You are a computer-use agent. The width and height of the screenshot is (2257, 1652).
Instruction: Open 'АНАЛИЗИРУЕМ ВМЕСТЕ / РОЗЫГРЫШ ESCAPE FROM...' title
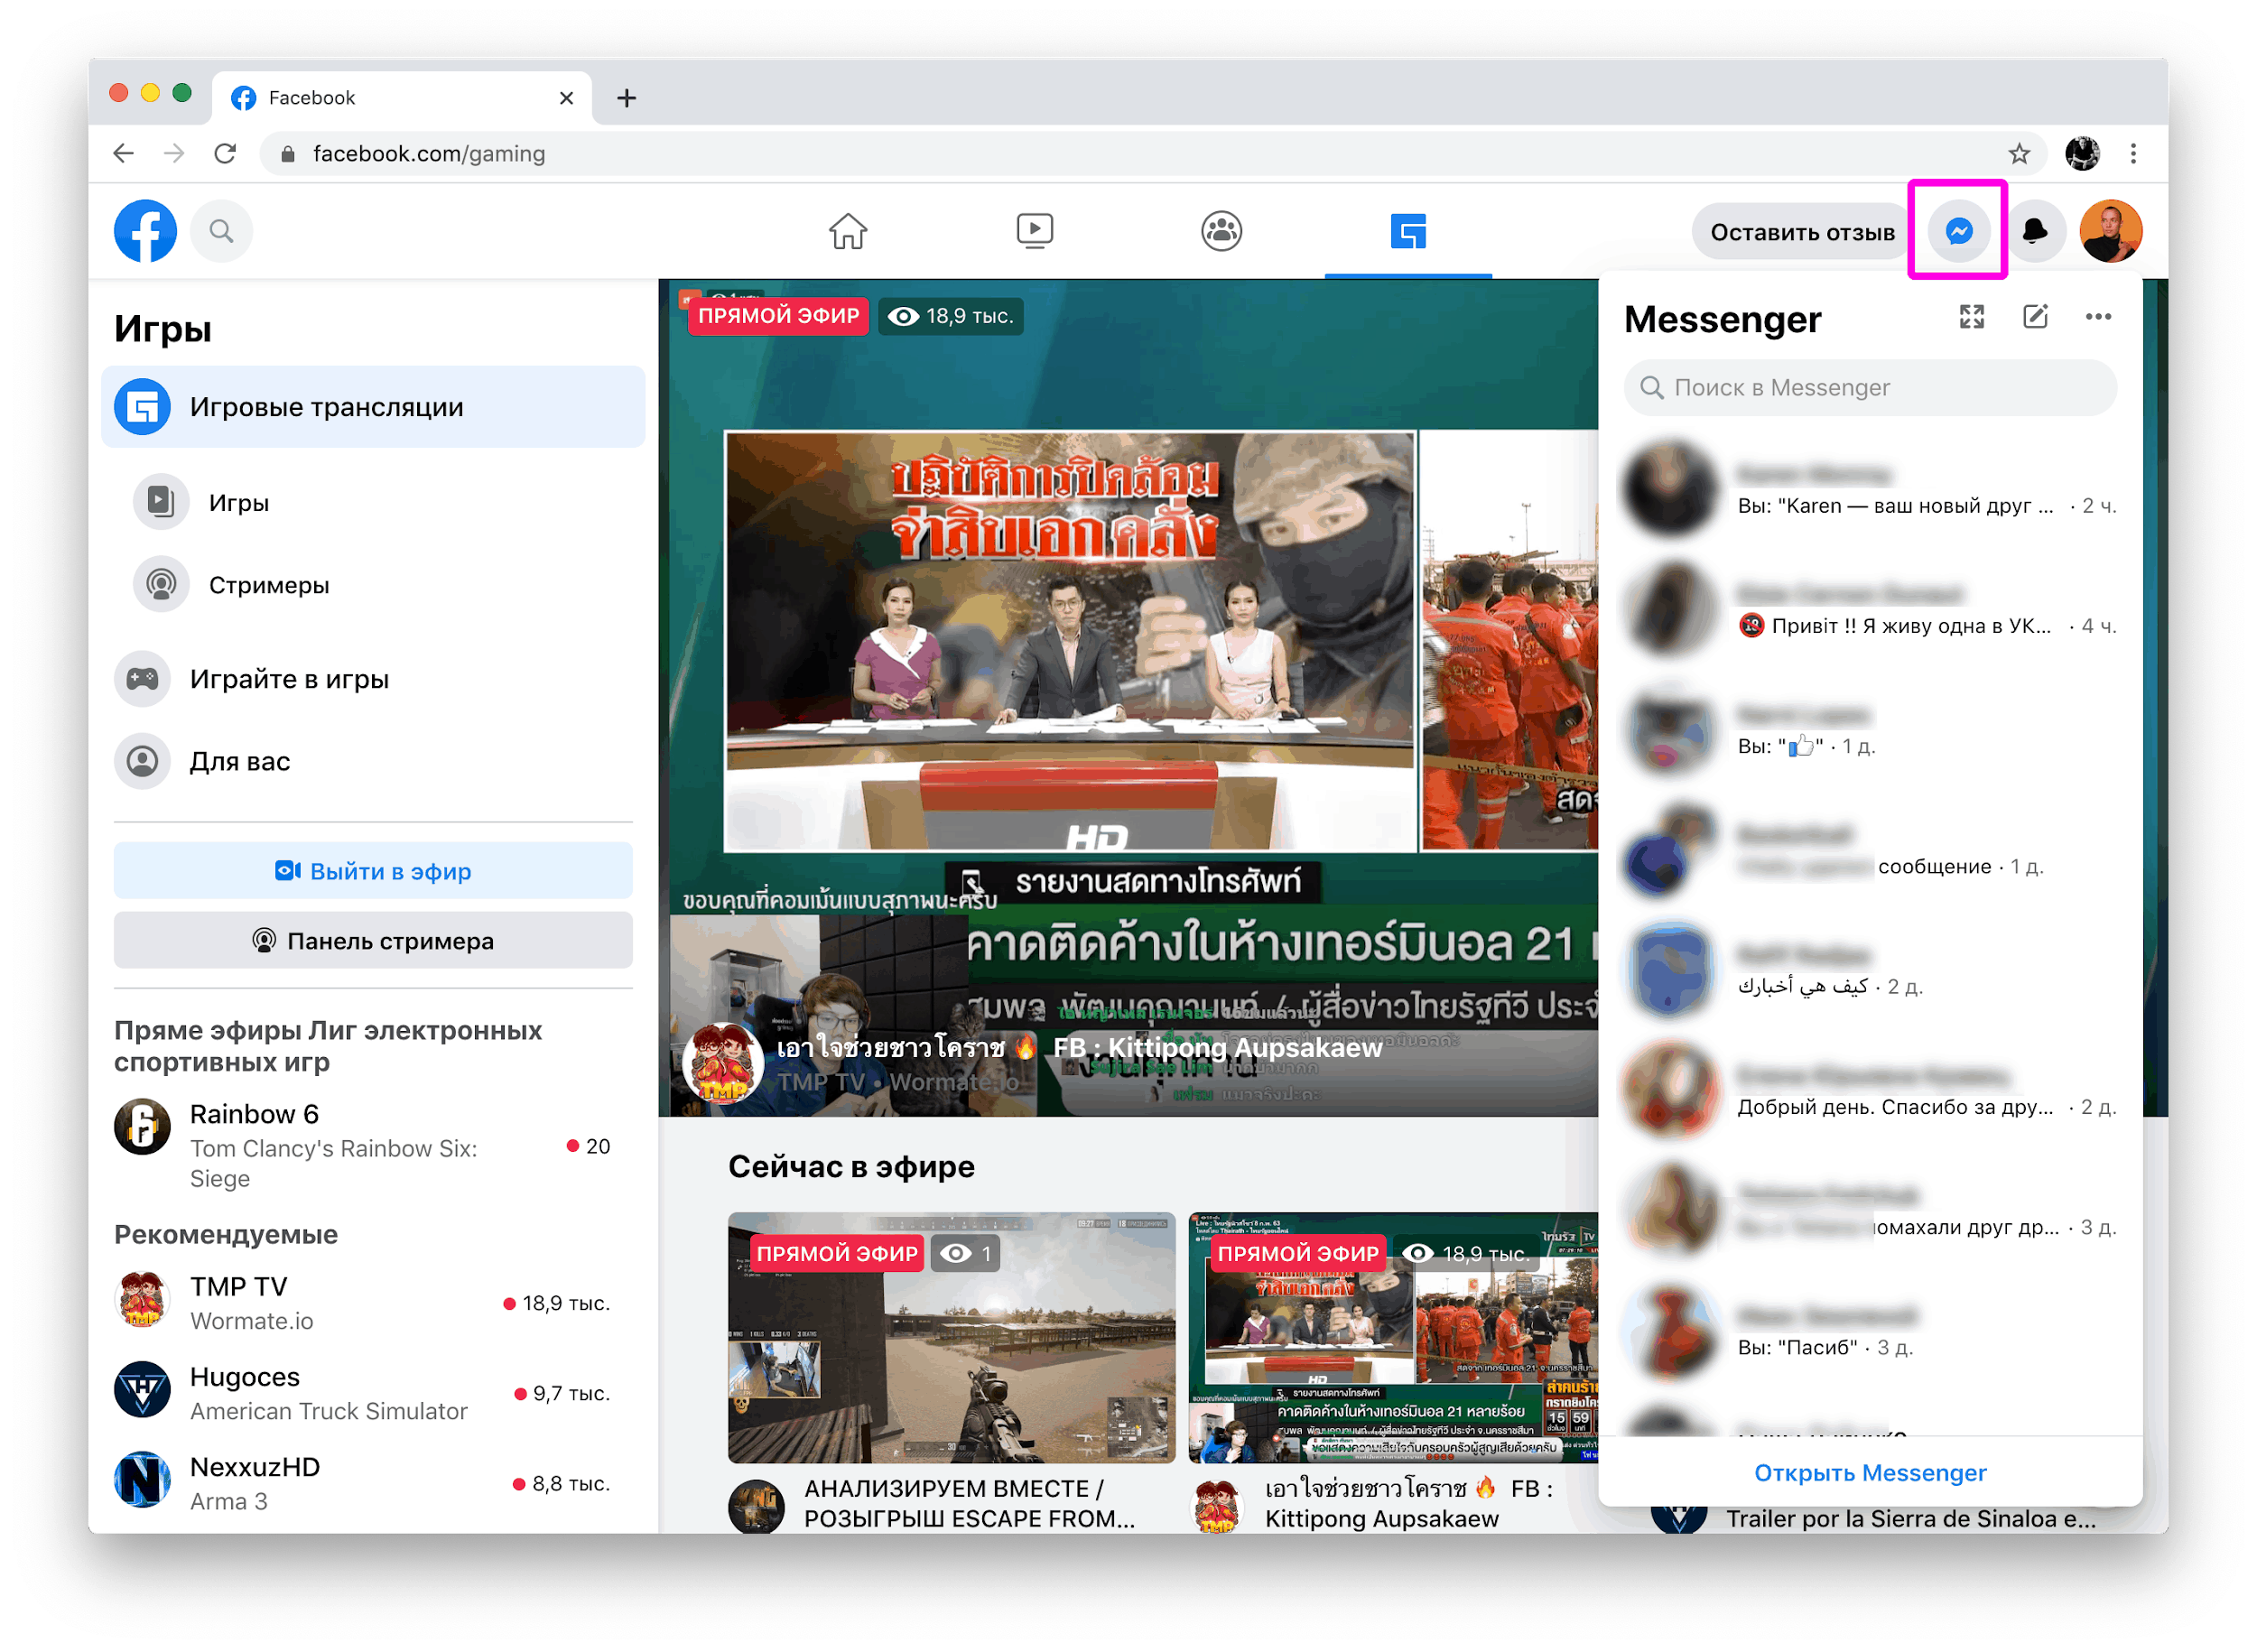pyautogui.click(x=968, y=1503)
